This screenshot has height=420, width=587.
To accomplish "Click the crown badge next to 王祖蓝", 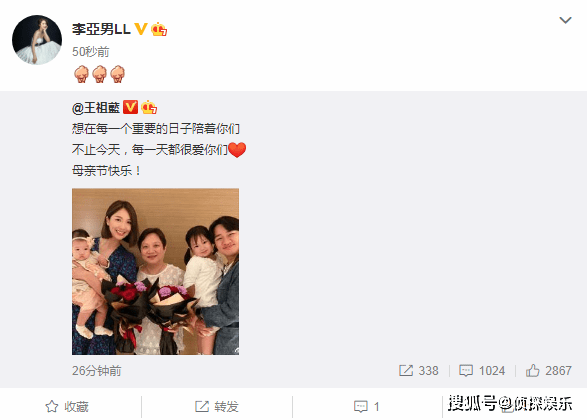I will tap(149, 107).
